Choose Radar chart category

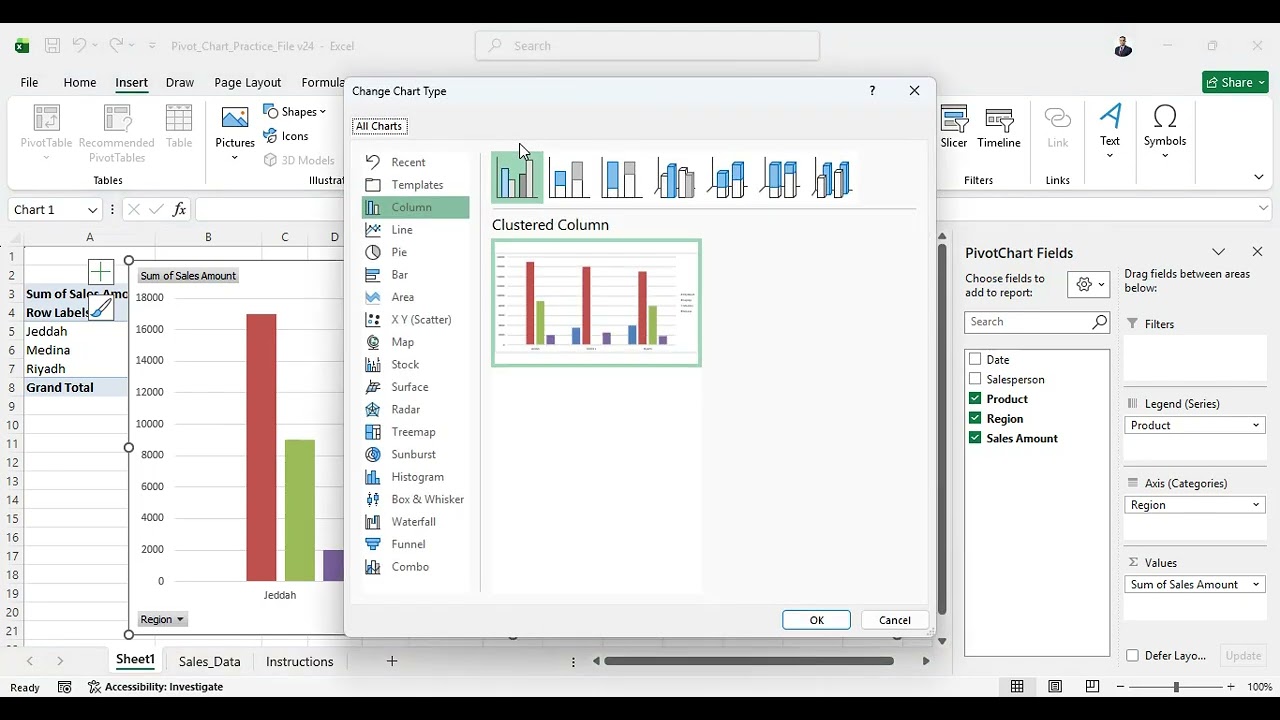tap(415, 410)
